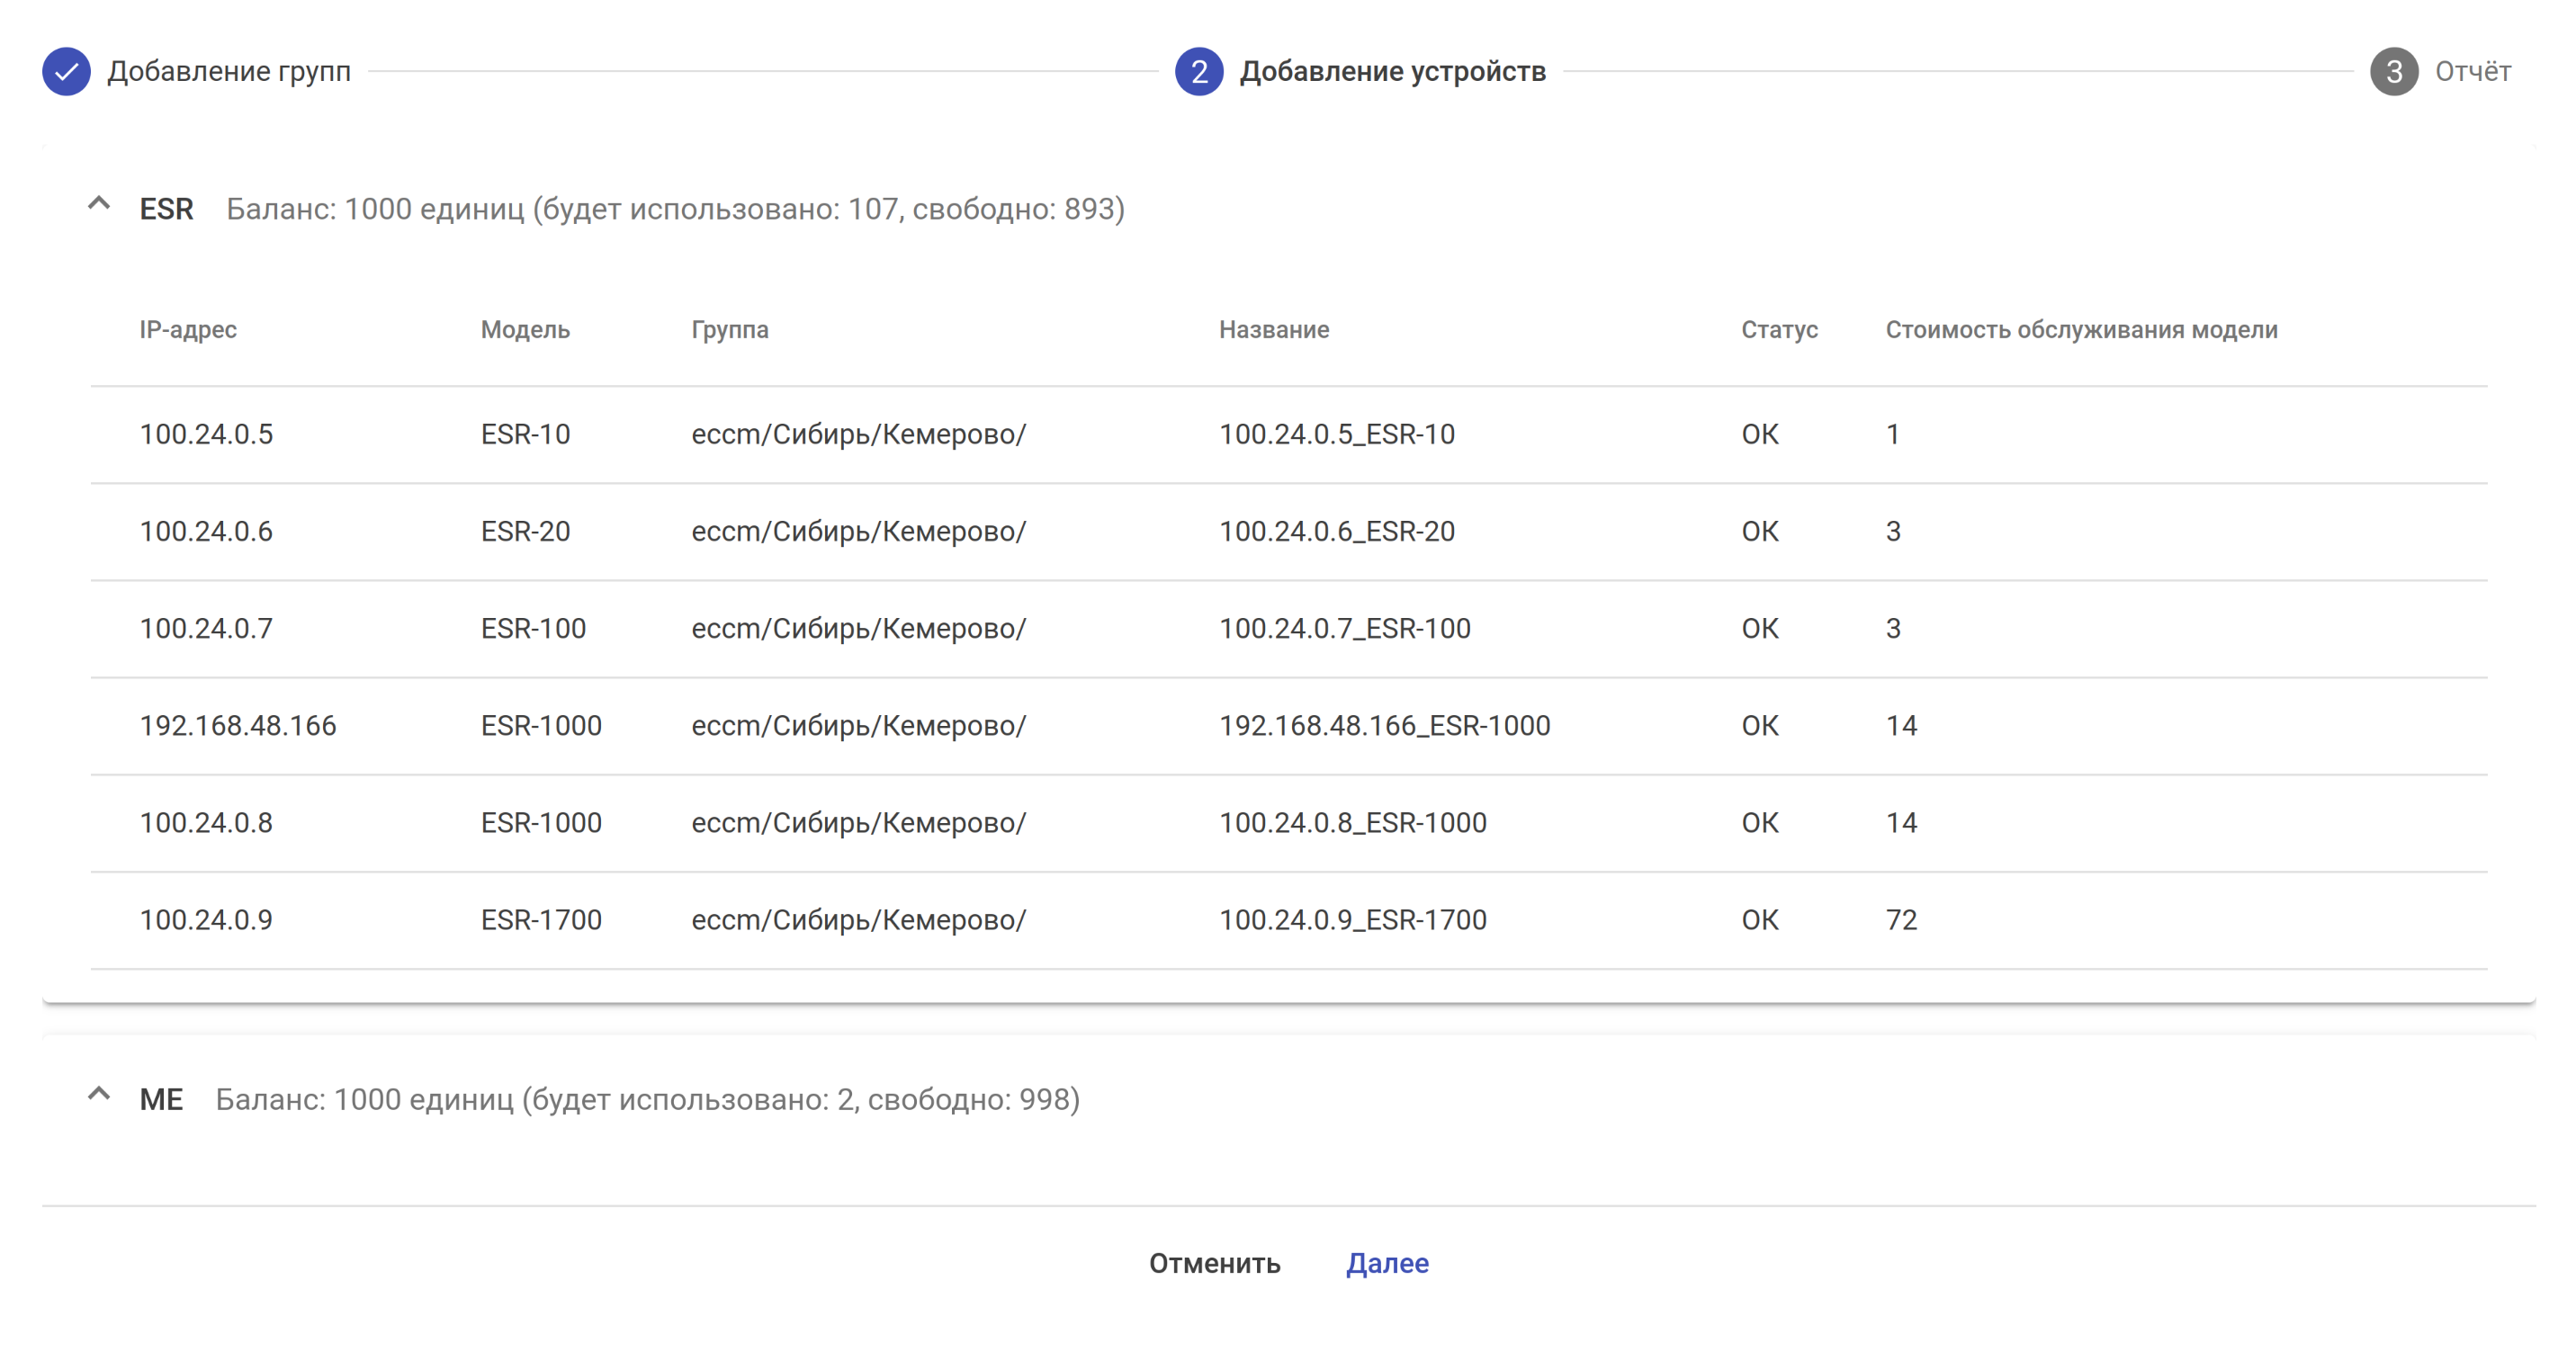Screen dimensions: 2576x1361
Task: Go to the 'Отчёт' step label
Action: click(2472, 71)
